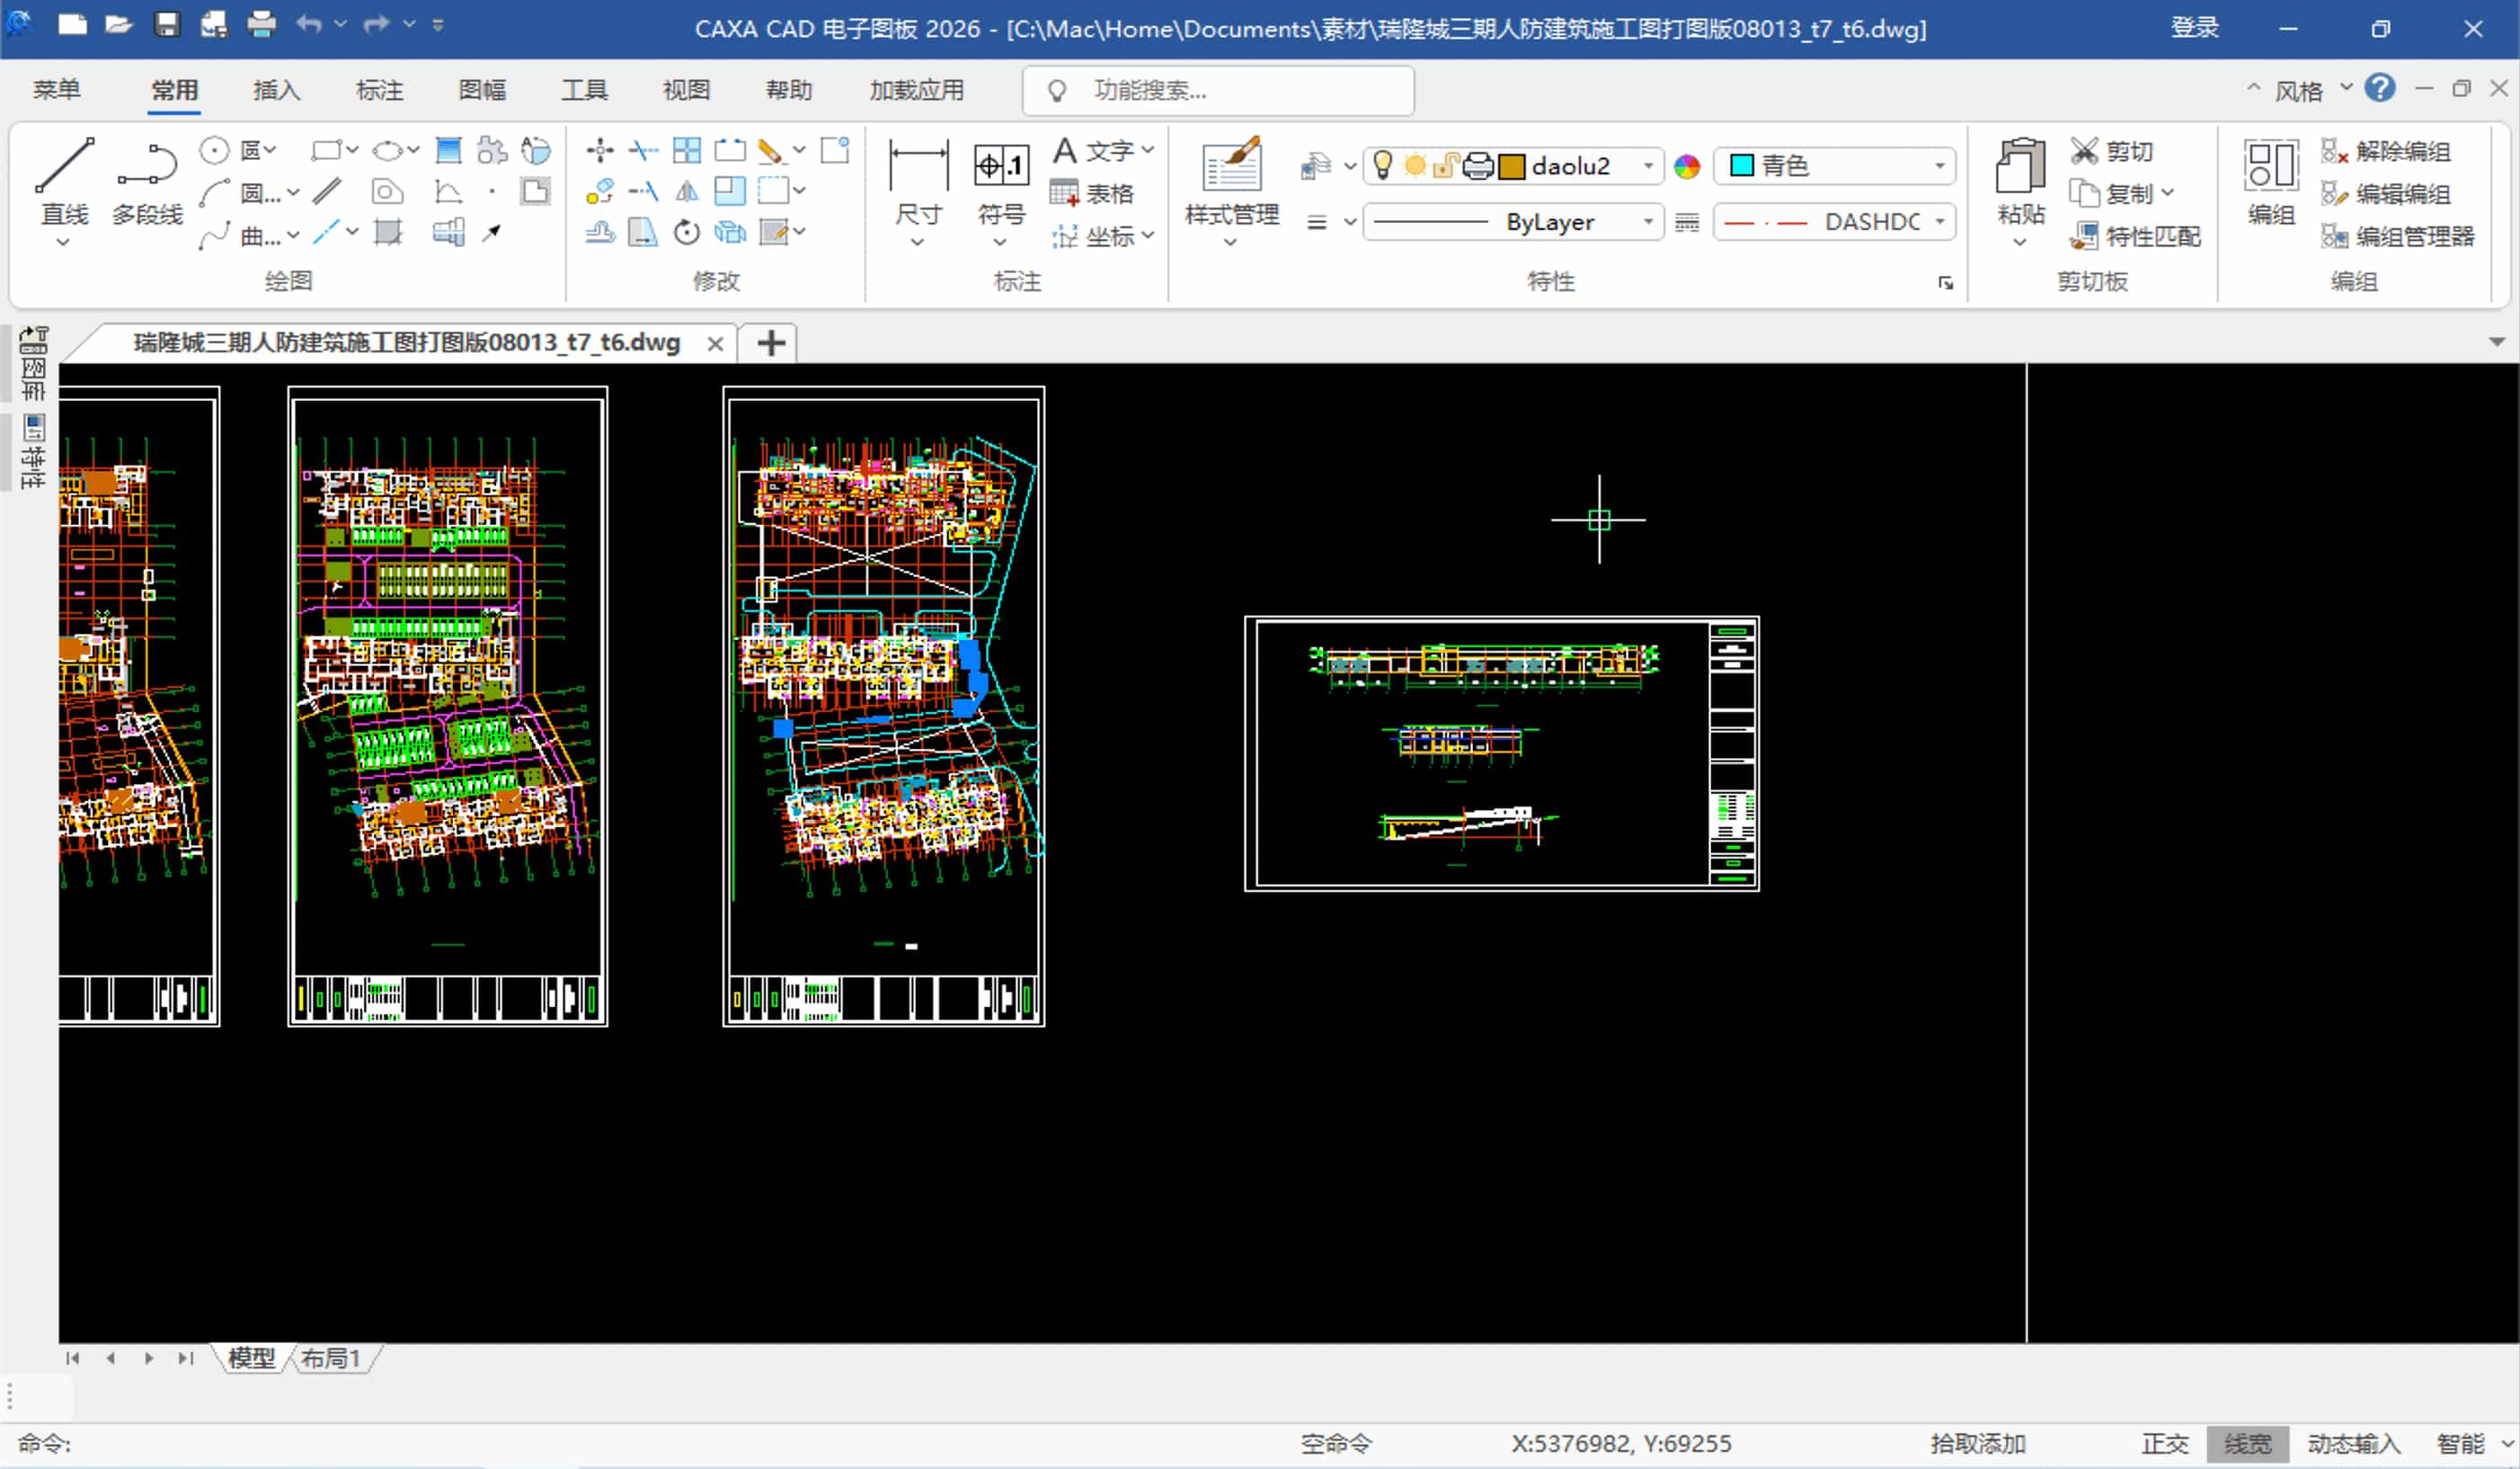Open the 青色 cyan color selector
This screenshot has width=2520, height=1469.
pyautogui.click(x=1835, y=166)
